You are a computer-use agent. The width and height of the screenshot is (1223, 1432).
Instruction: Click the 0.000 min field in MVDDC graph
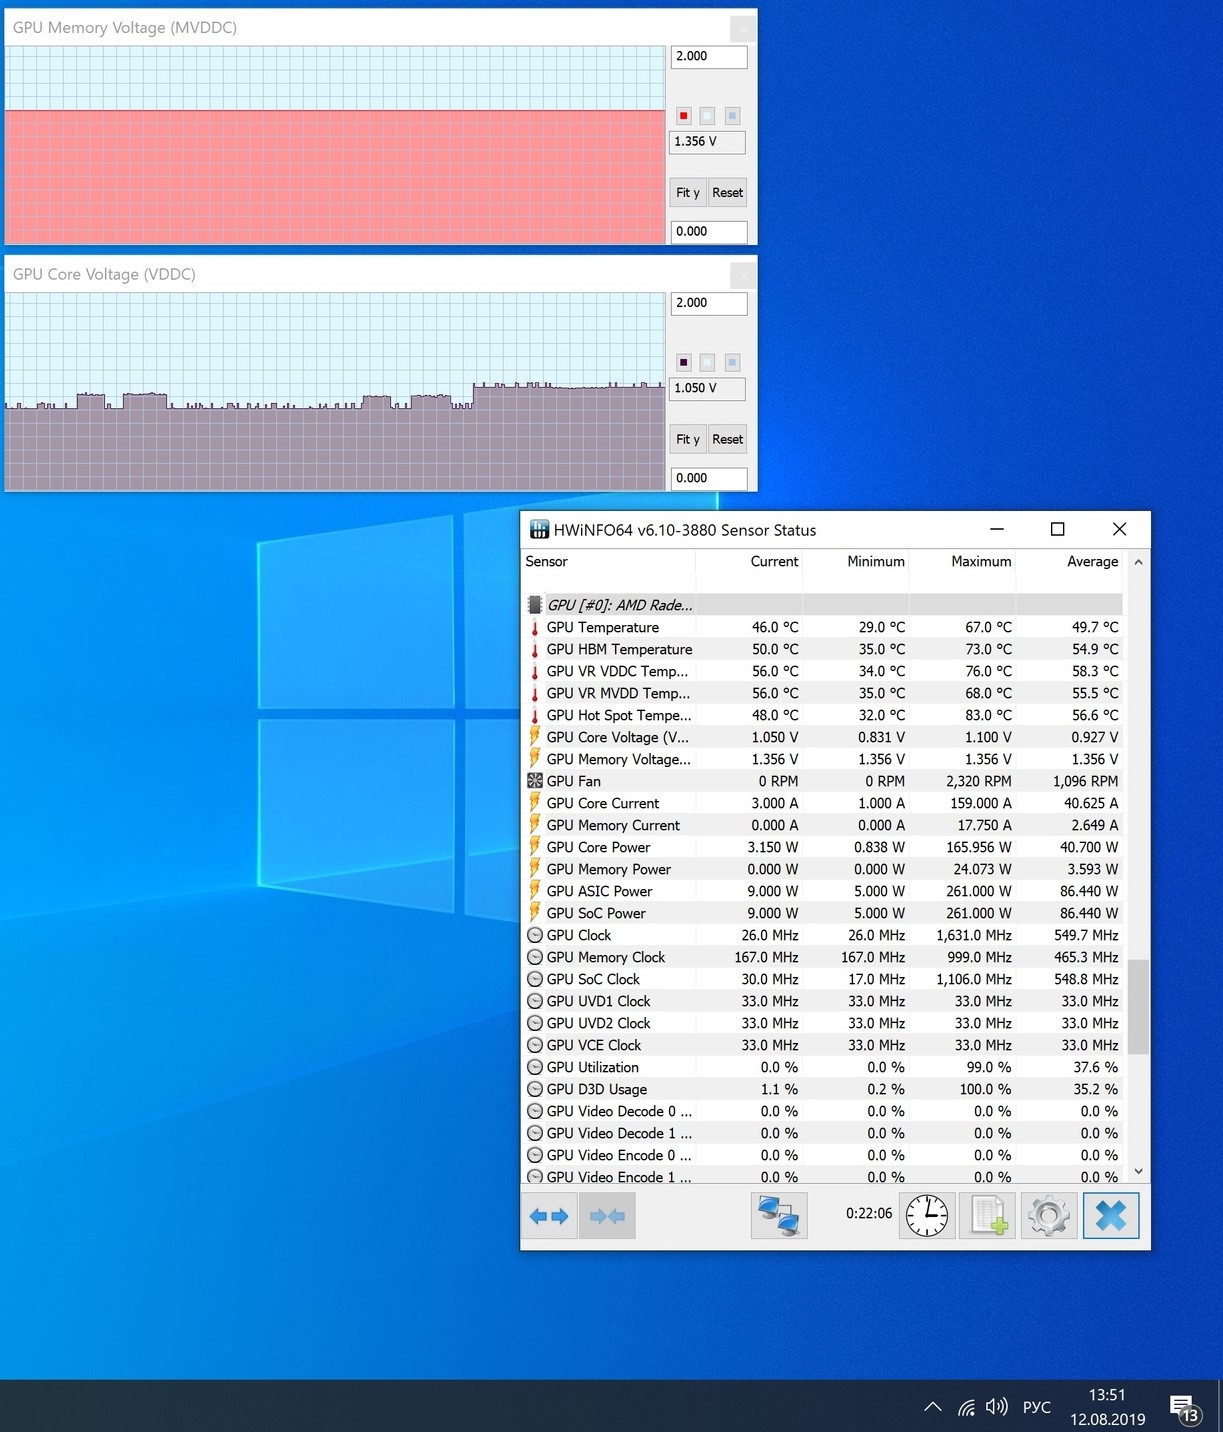coord(709,232)
